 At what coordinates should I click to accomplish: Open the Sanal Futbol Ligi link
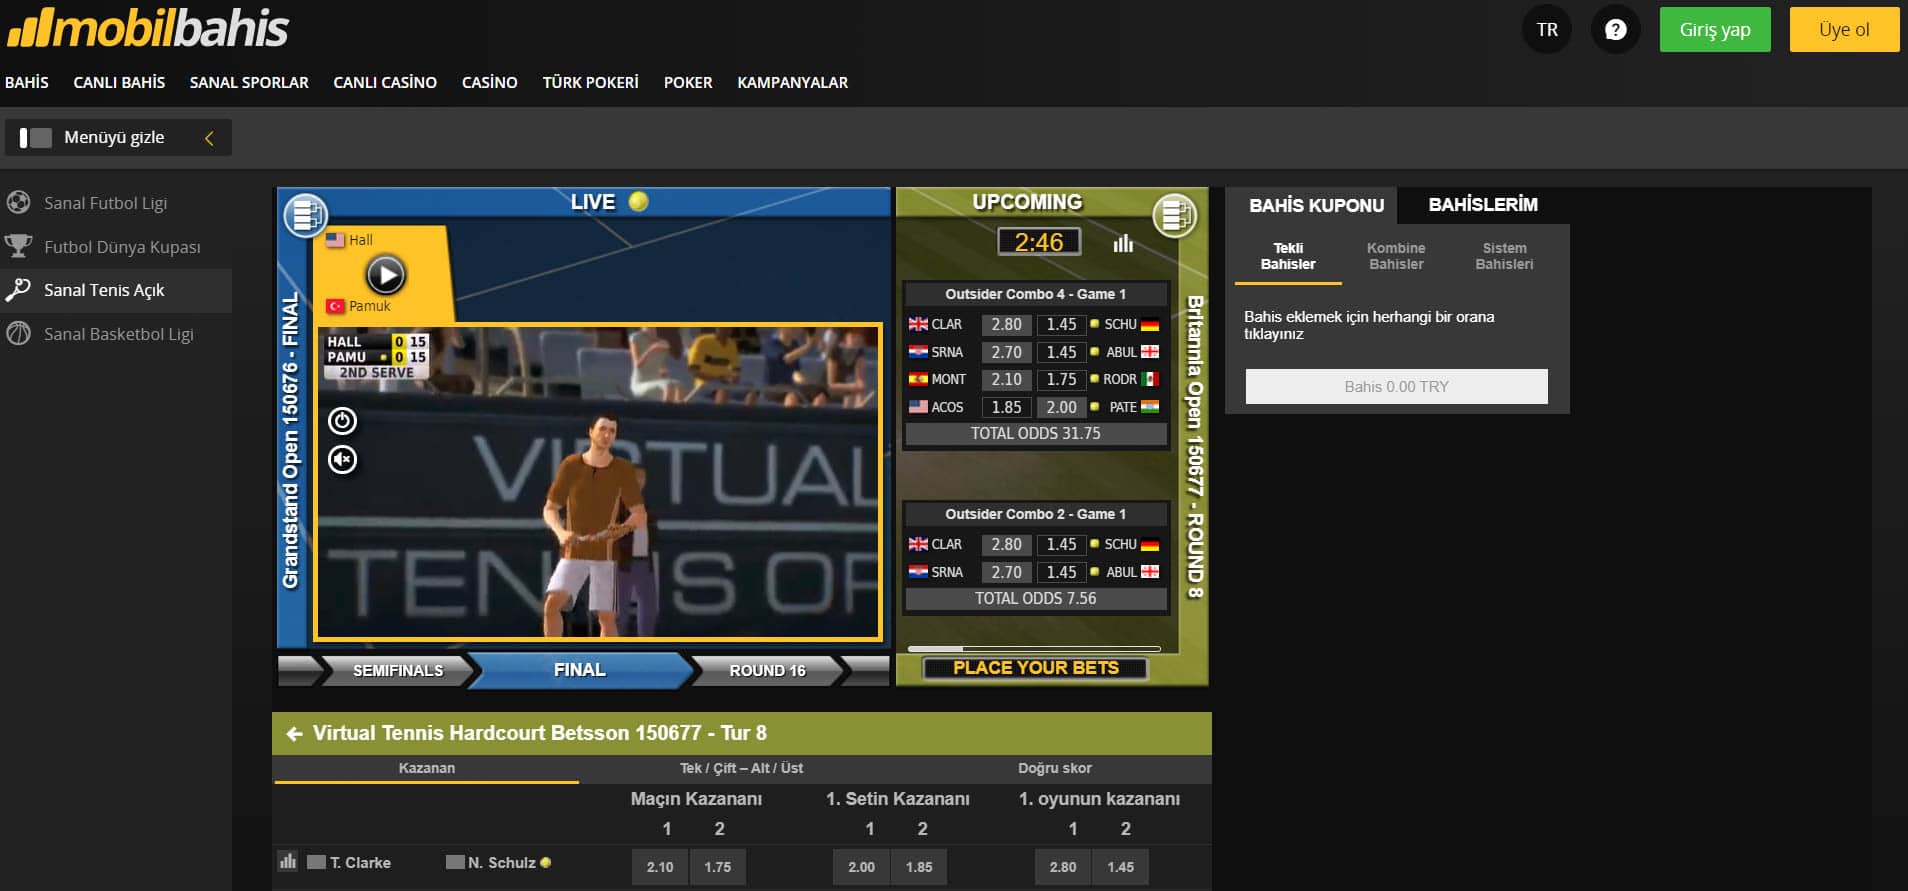click(106, 203)
